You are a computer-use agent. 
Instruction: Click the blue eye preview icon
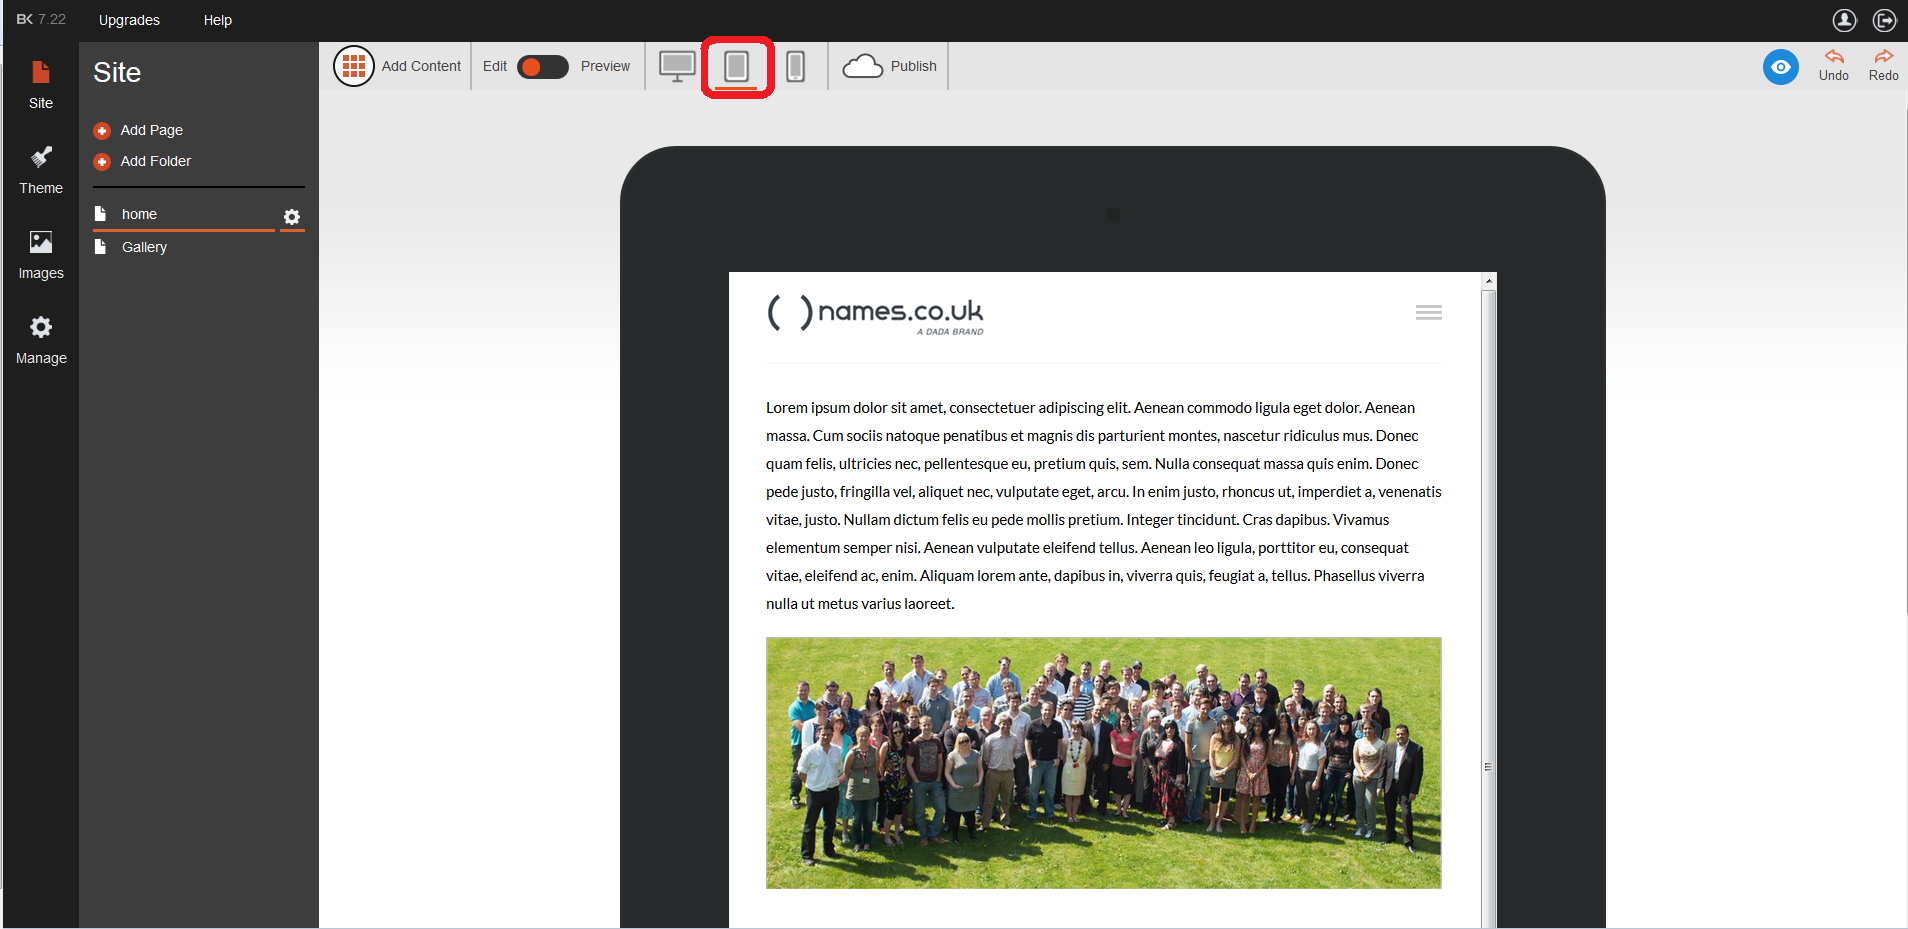tap(1781, 67)
